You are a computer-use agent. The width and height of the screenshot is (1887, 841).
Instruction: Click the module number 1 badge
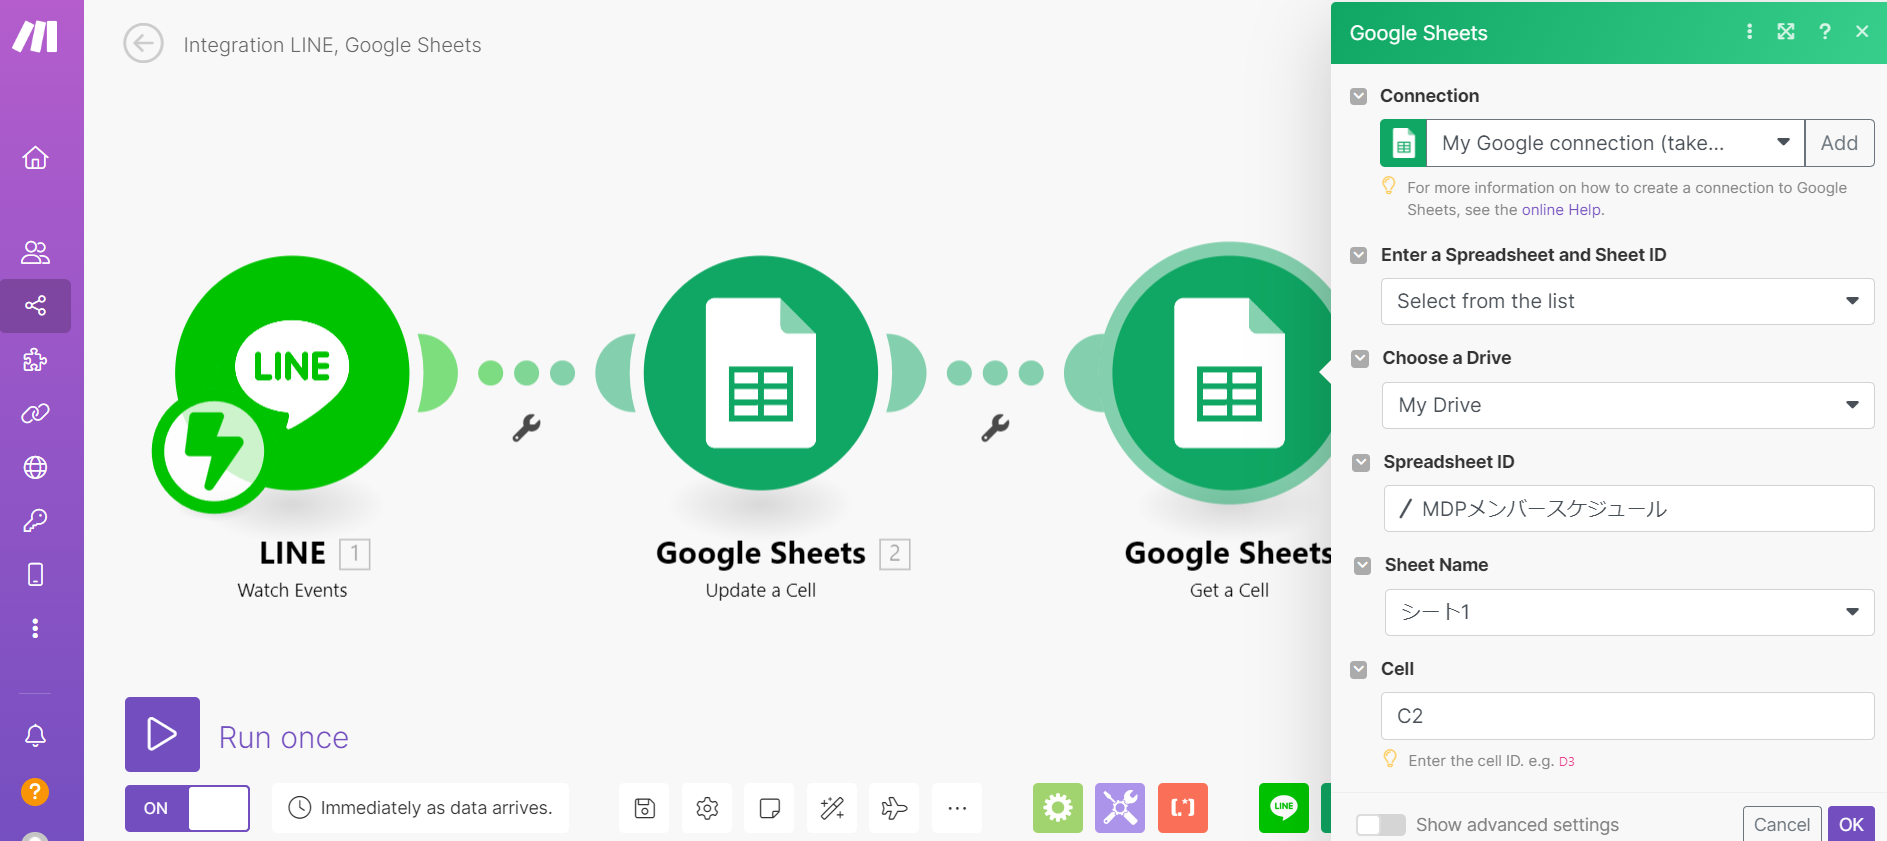tap(355, 554)
